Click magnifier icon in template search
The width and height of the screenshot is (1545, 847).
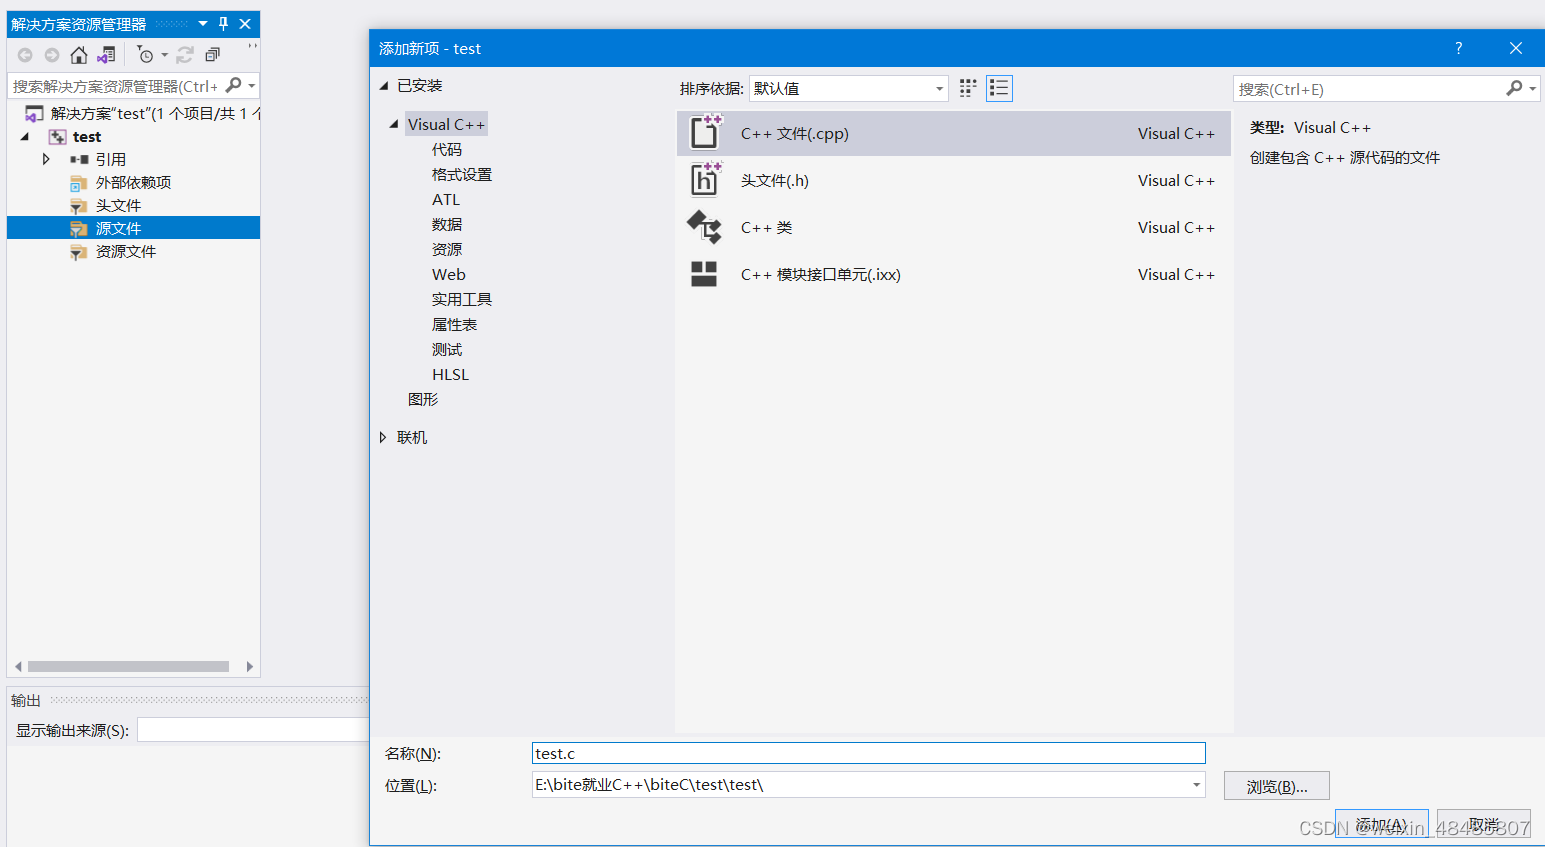1514,88
